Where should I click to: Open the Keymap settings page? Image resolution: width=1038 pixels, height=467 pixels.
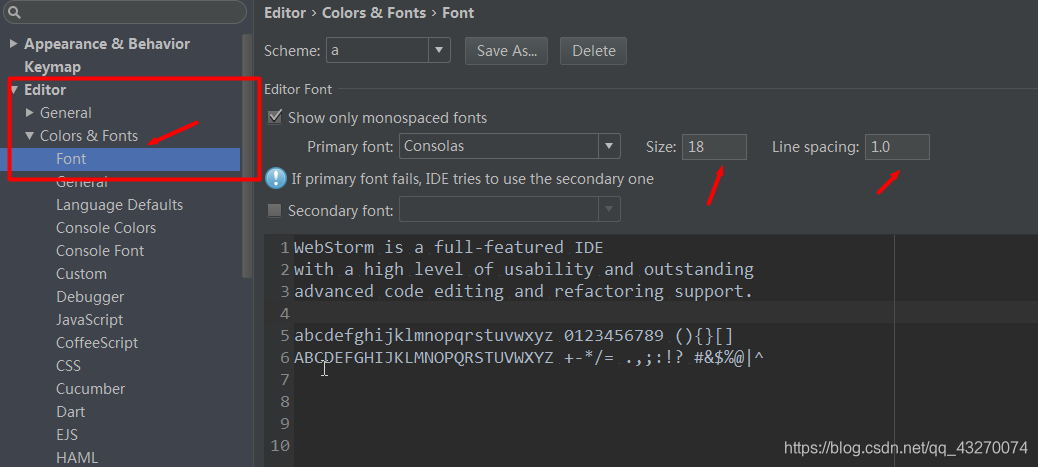tap(52, 67)
